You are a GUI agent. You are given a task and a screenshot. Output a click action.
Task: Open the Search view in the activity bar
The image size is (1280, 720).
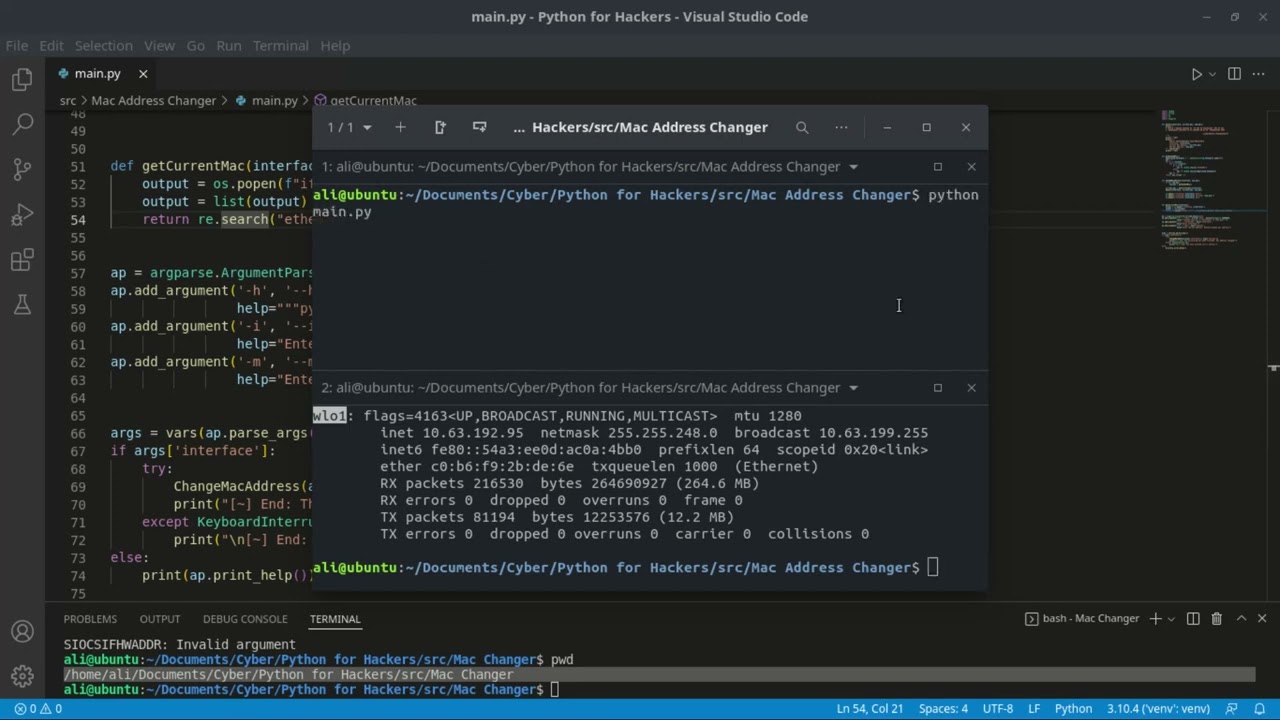pos(22,125)
